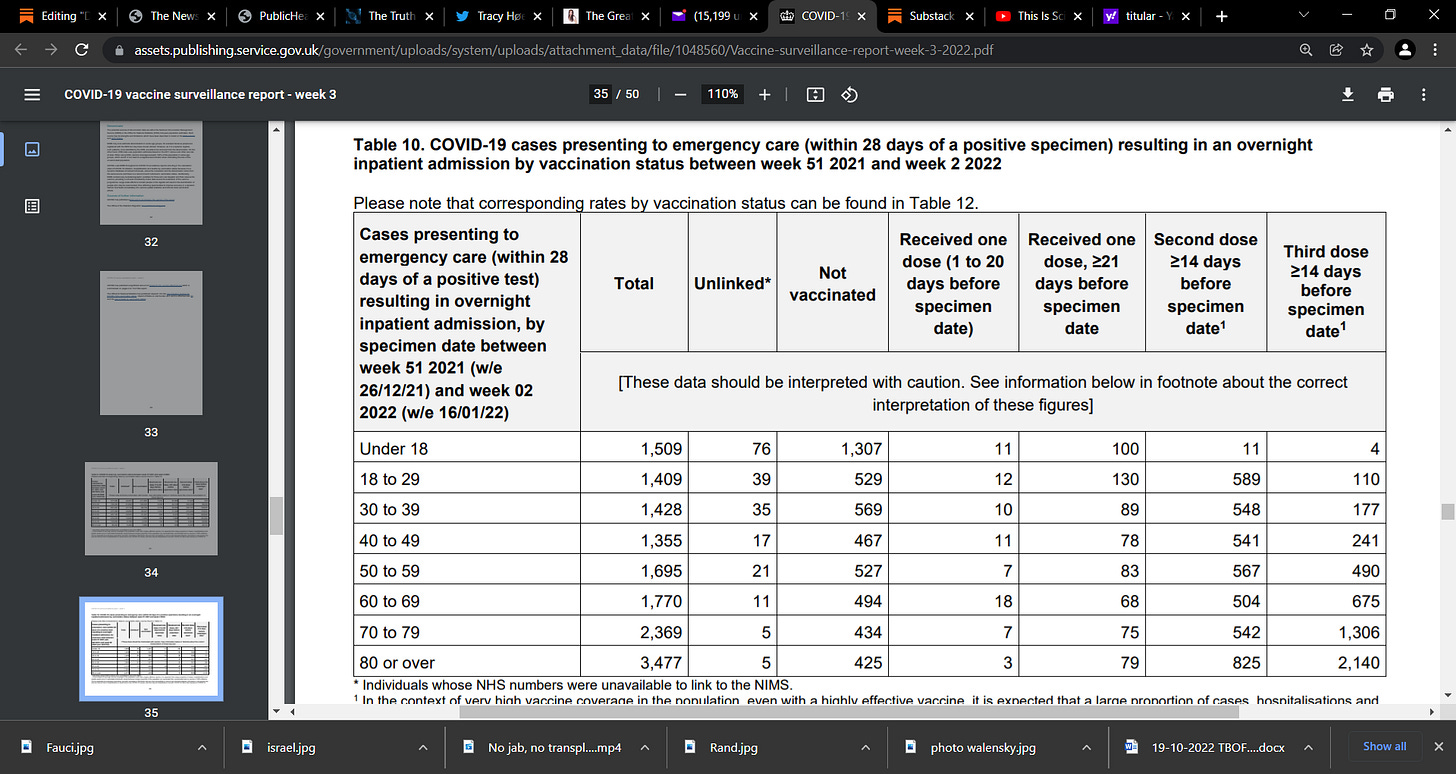
Task: Open a new browser tab
Action: click(x=1221, y=16)
